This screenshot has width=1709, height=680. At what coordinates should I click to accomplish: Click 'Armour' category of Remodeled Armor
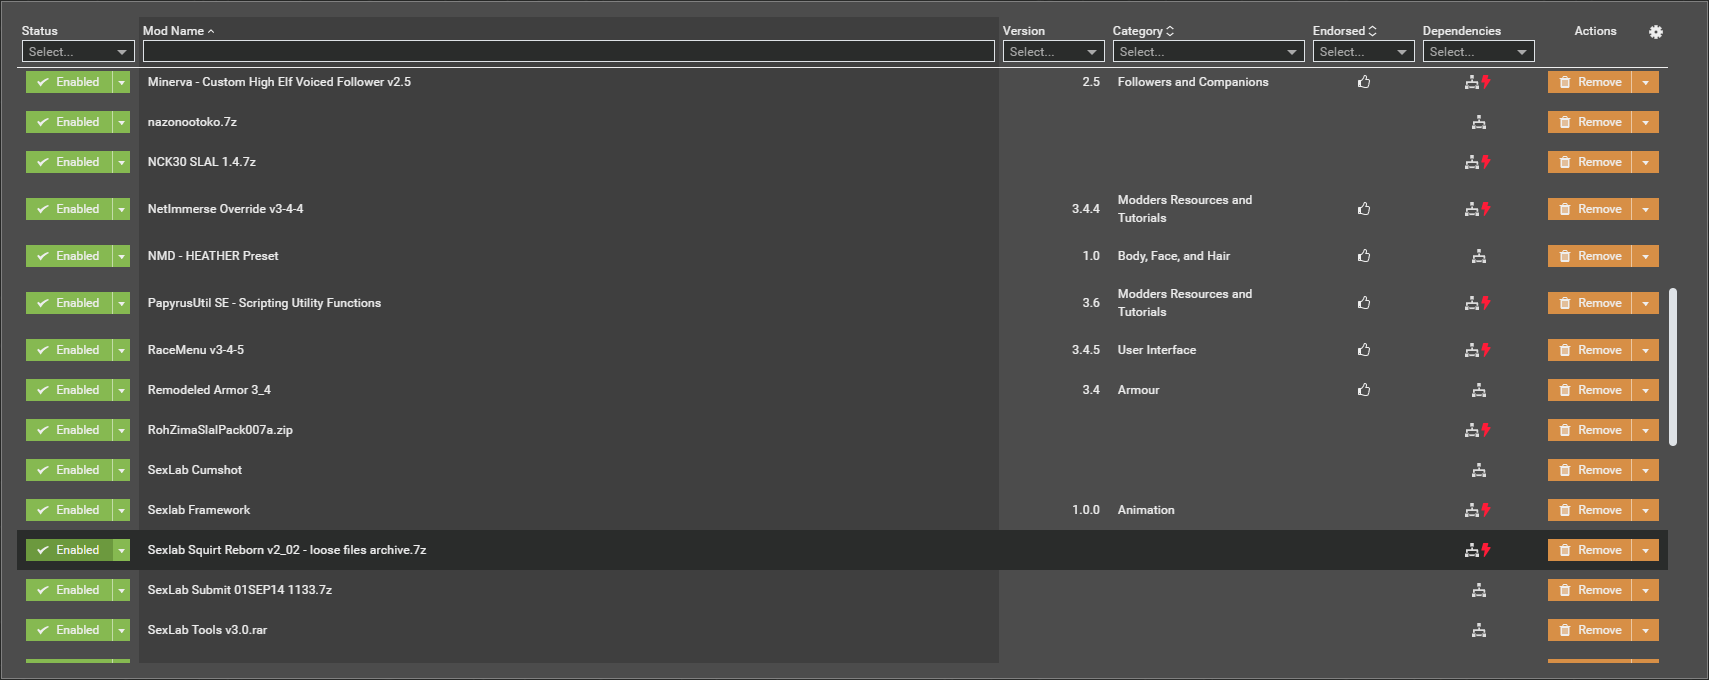[1139, 390]
